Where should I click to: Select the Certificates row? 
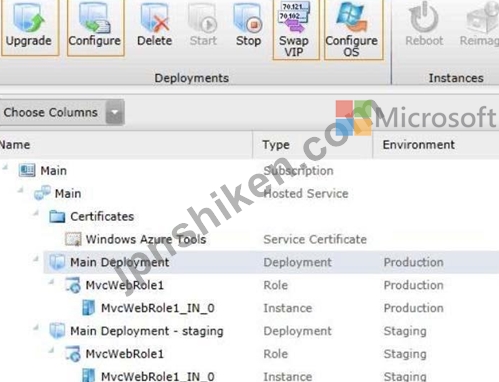(x=249, y=216)
